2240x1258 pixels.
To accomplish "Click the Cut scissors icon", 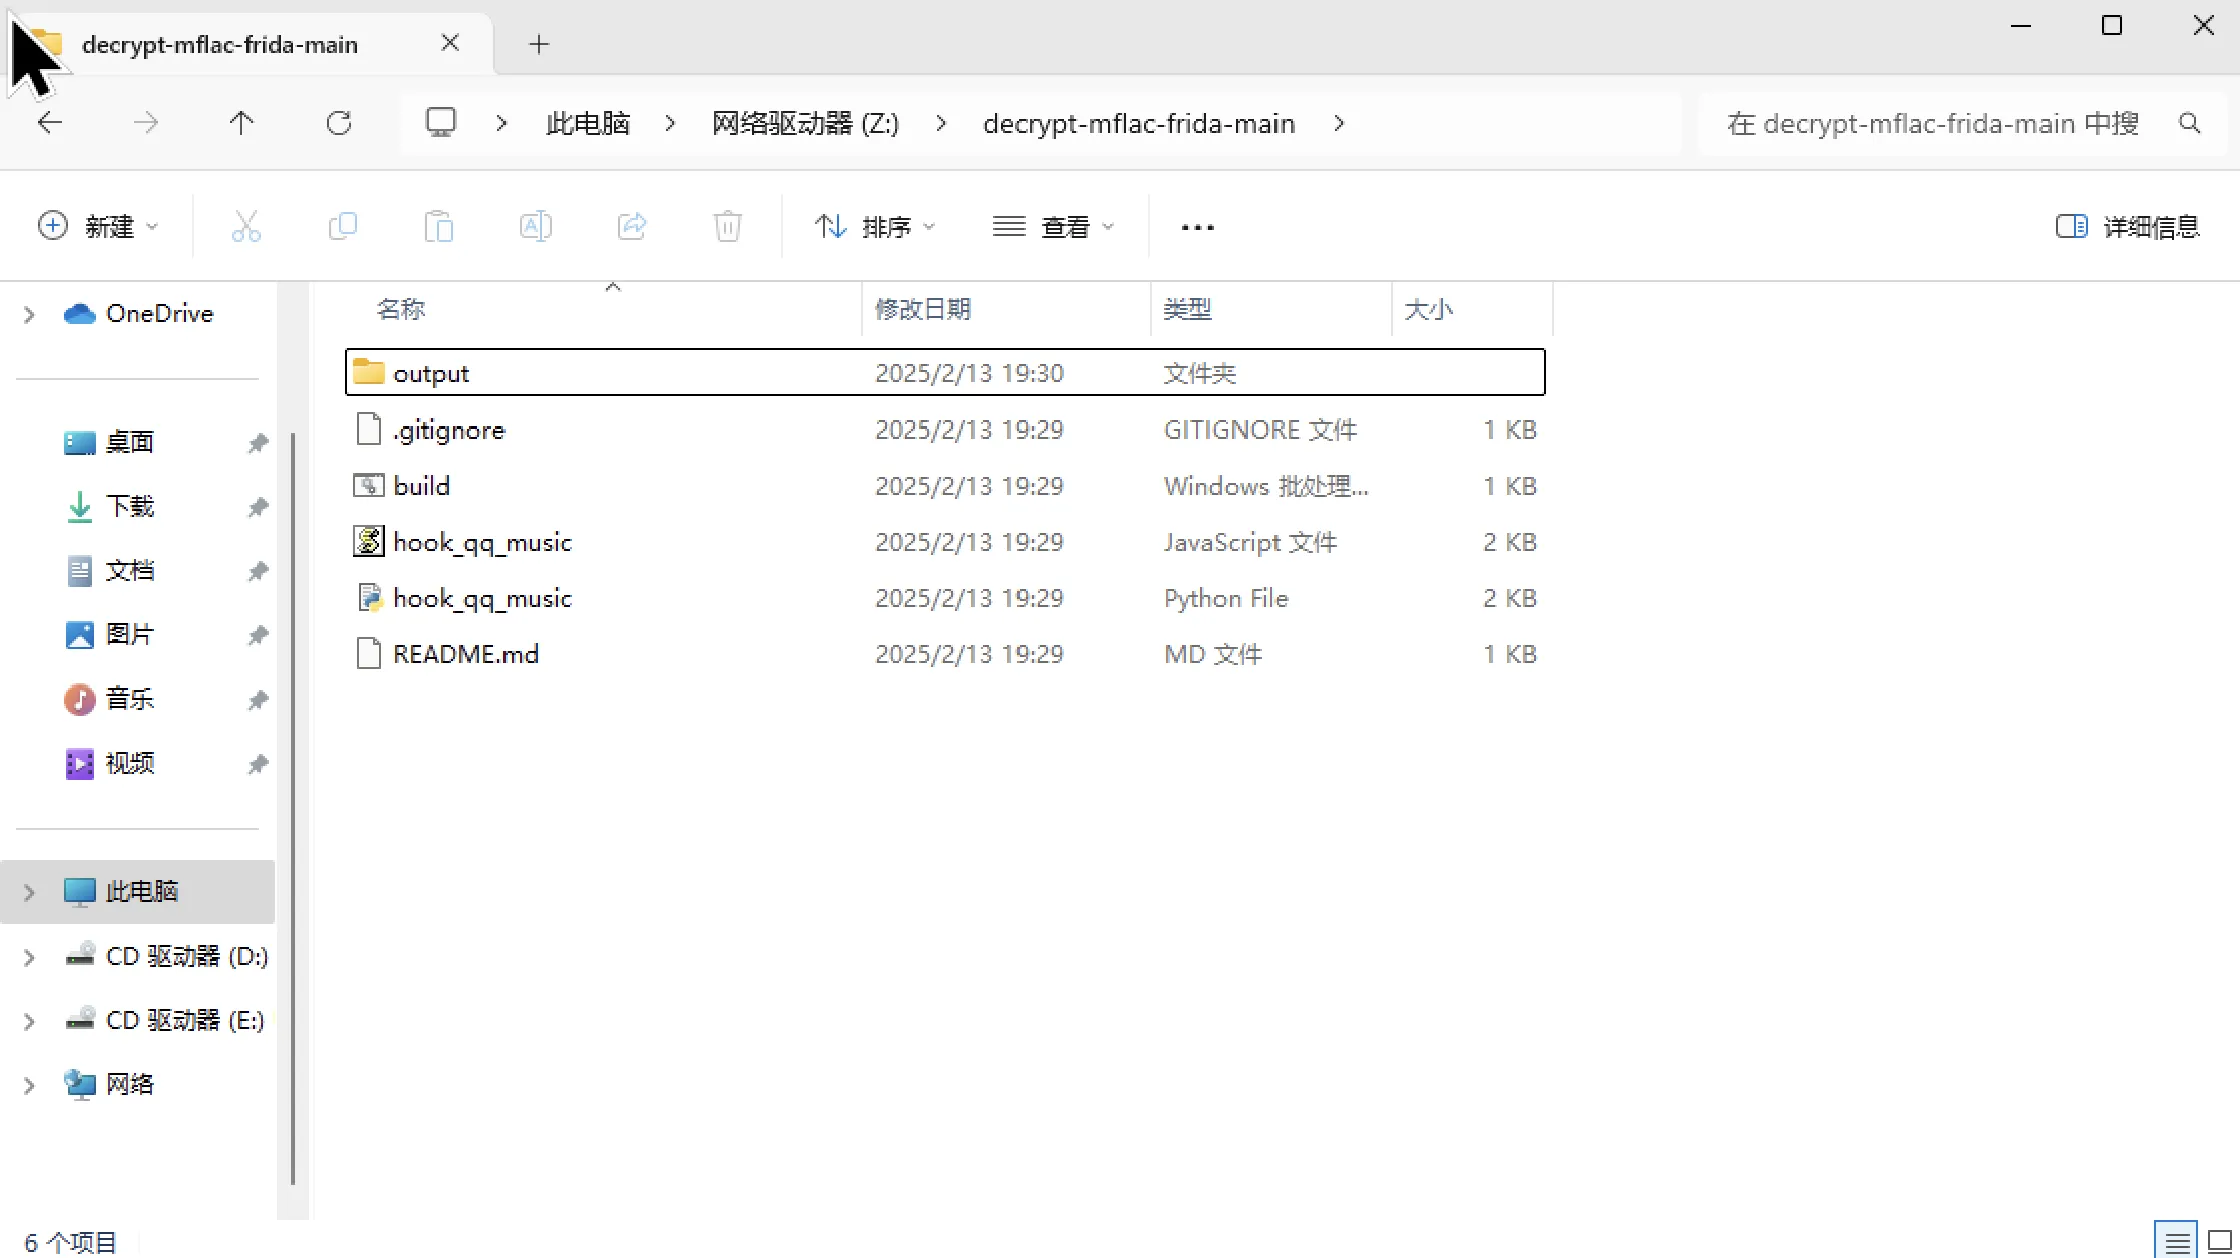I will click(x=246, y=227).
